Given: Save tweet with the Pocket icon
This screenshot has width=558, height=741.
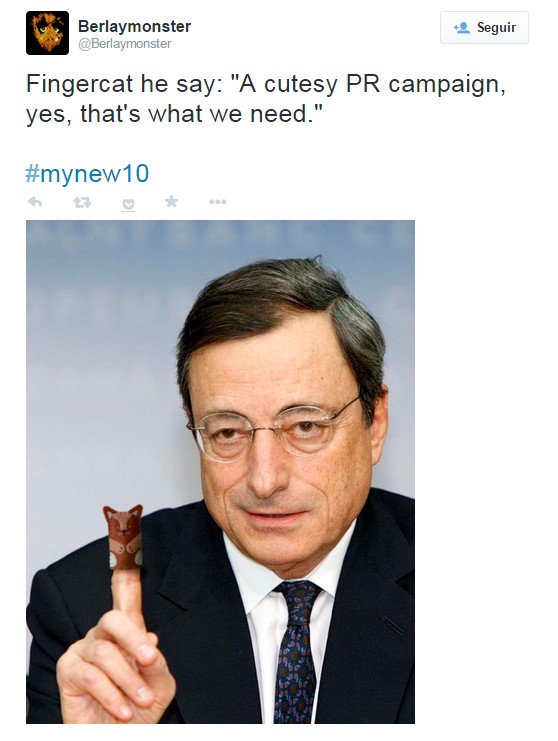Looking at the screenshot, I should [128, 204].
